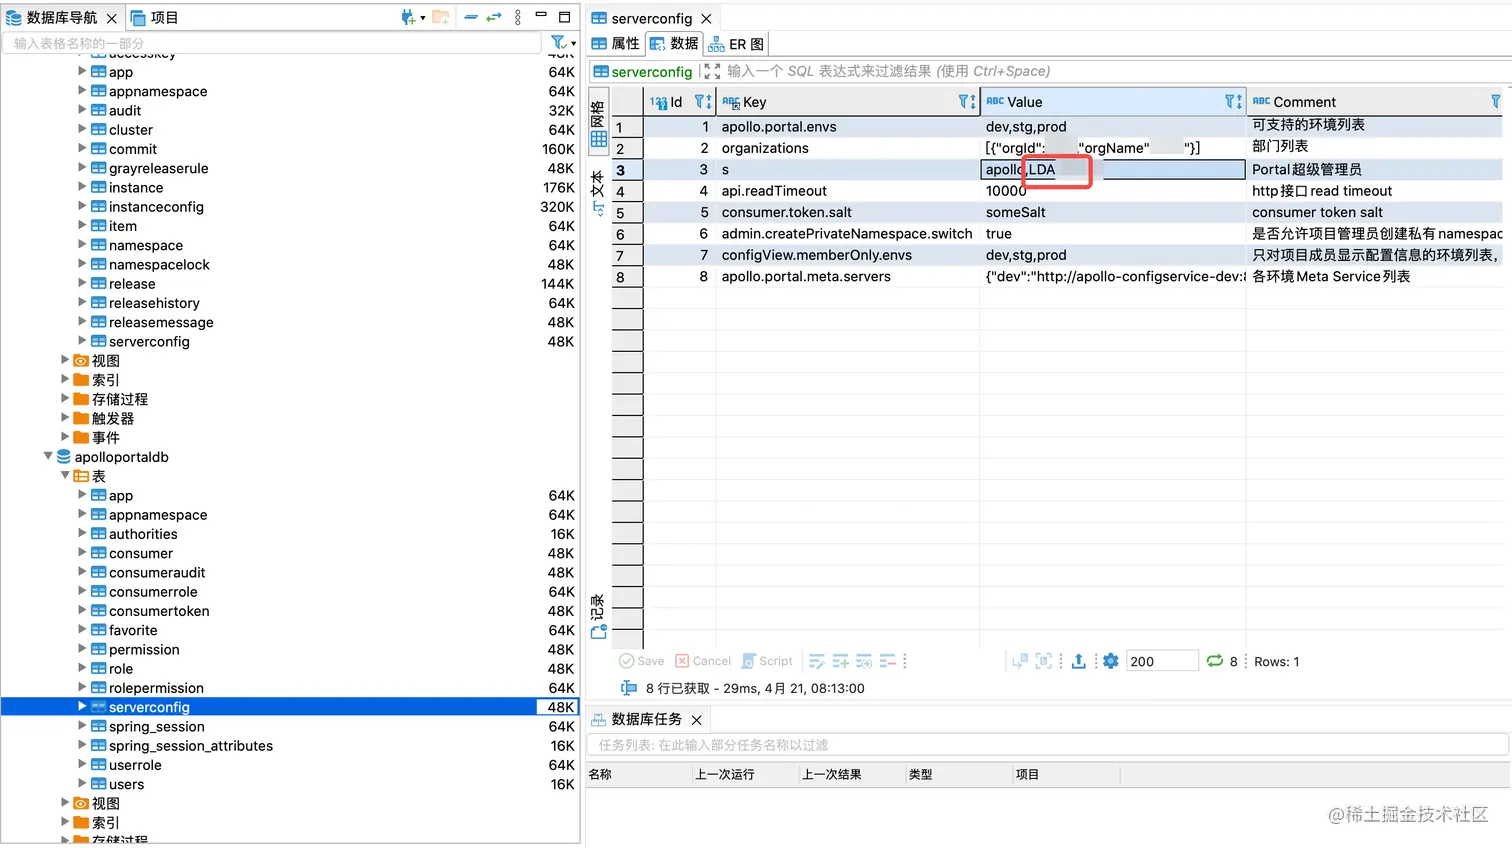Select the consumertoken table
The height and width of the screenshot is (848, 1512).
(159, 611)
